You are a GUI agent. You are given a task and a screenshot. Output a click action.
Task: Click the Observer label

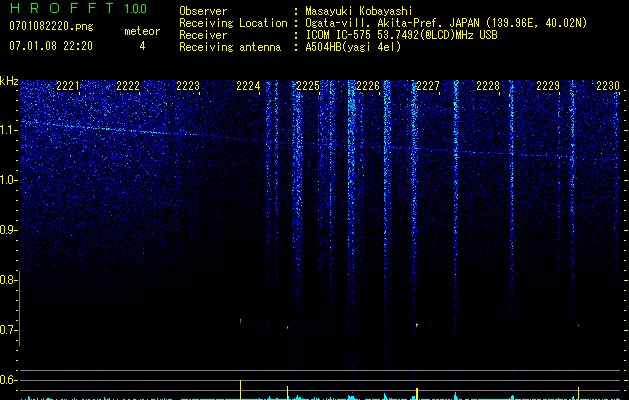tap(203, 11)
